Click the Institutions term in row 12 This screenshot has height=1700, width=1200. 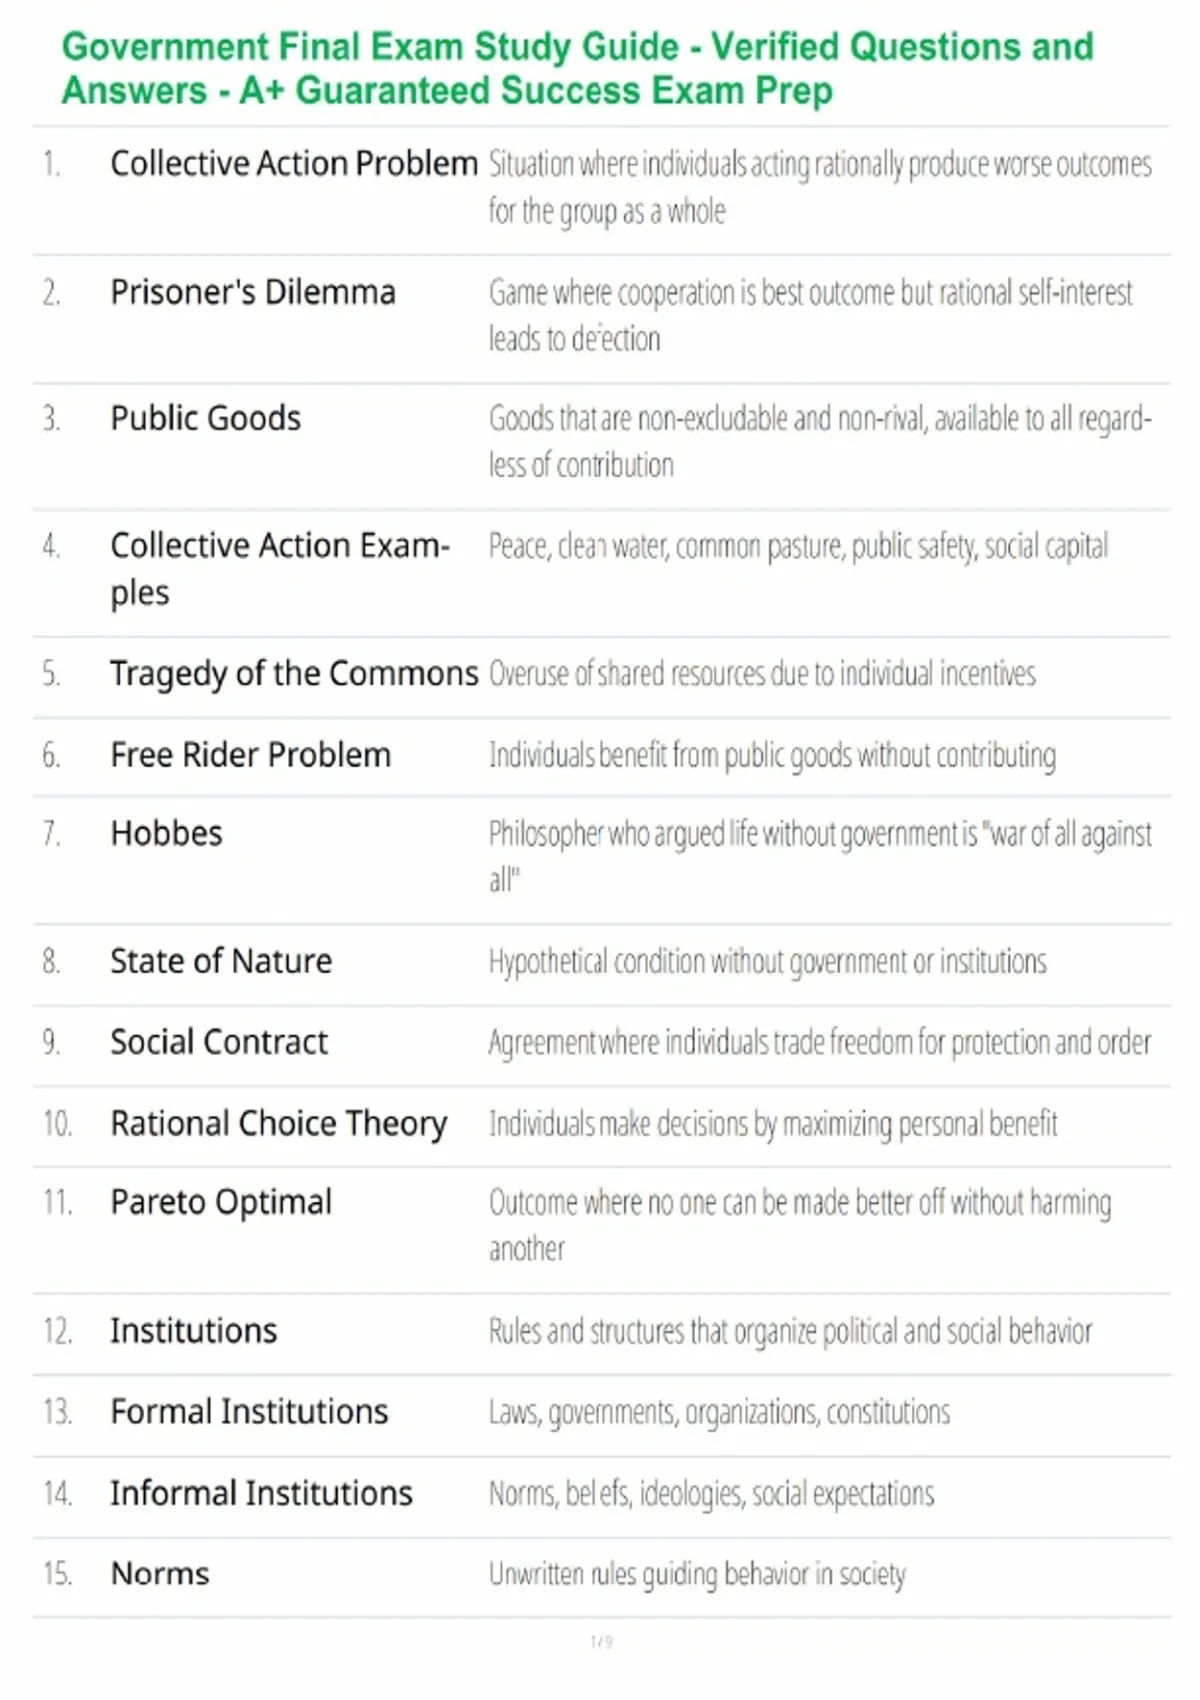(x=193, y=1331)
